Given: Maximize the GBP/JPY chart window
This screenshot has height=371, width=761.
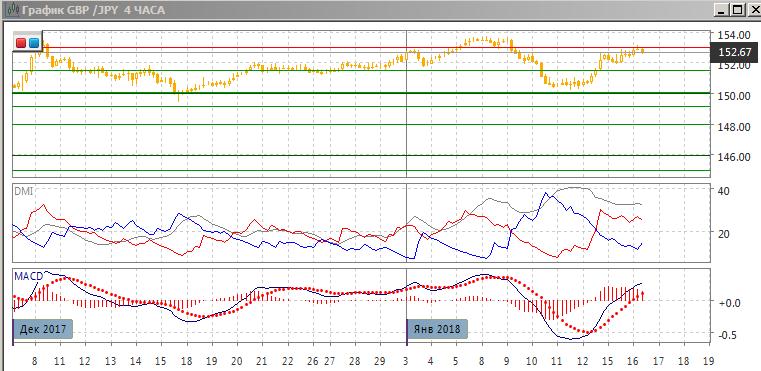Looking at the screenshot, I should click(738, 9).
